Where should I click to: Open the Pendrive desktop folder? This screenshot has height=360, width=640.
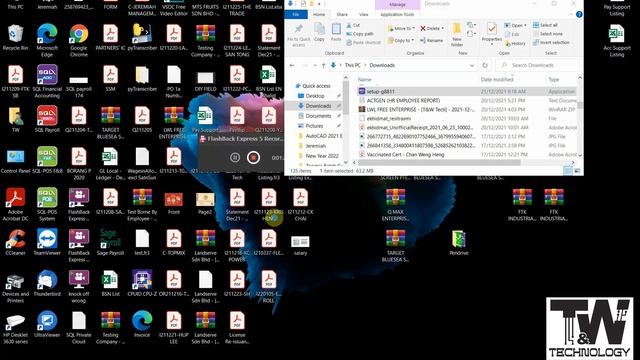459,243
